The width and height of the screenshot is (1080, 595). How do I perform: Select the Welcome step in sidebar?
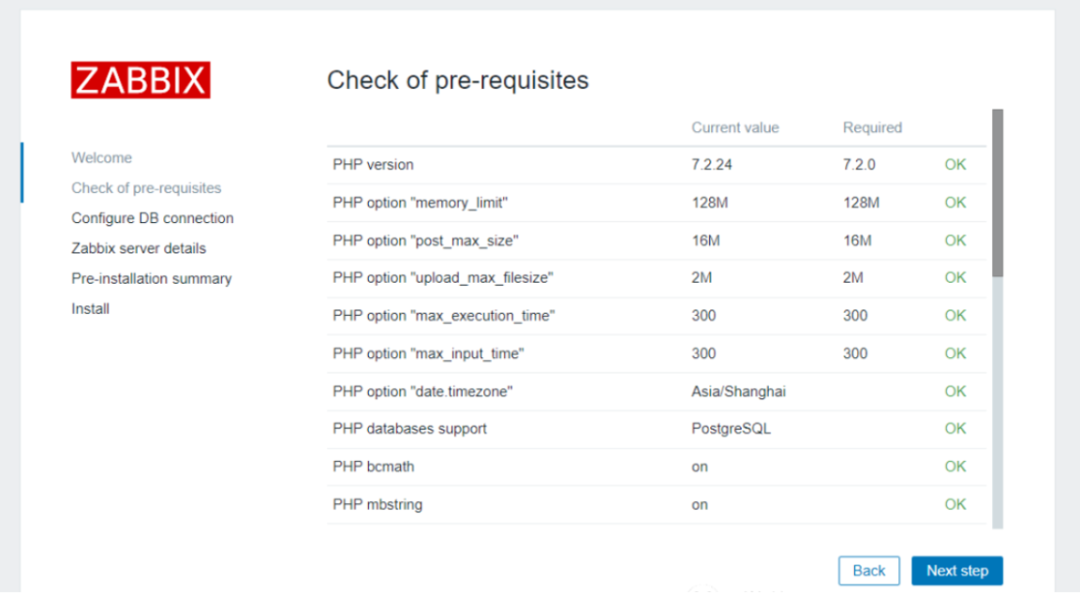(x=101, y=158)
